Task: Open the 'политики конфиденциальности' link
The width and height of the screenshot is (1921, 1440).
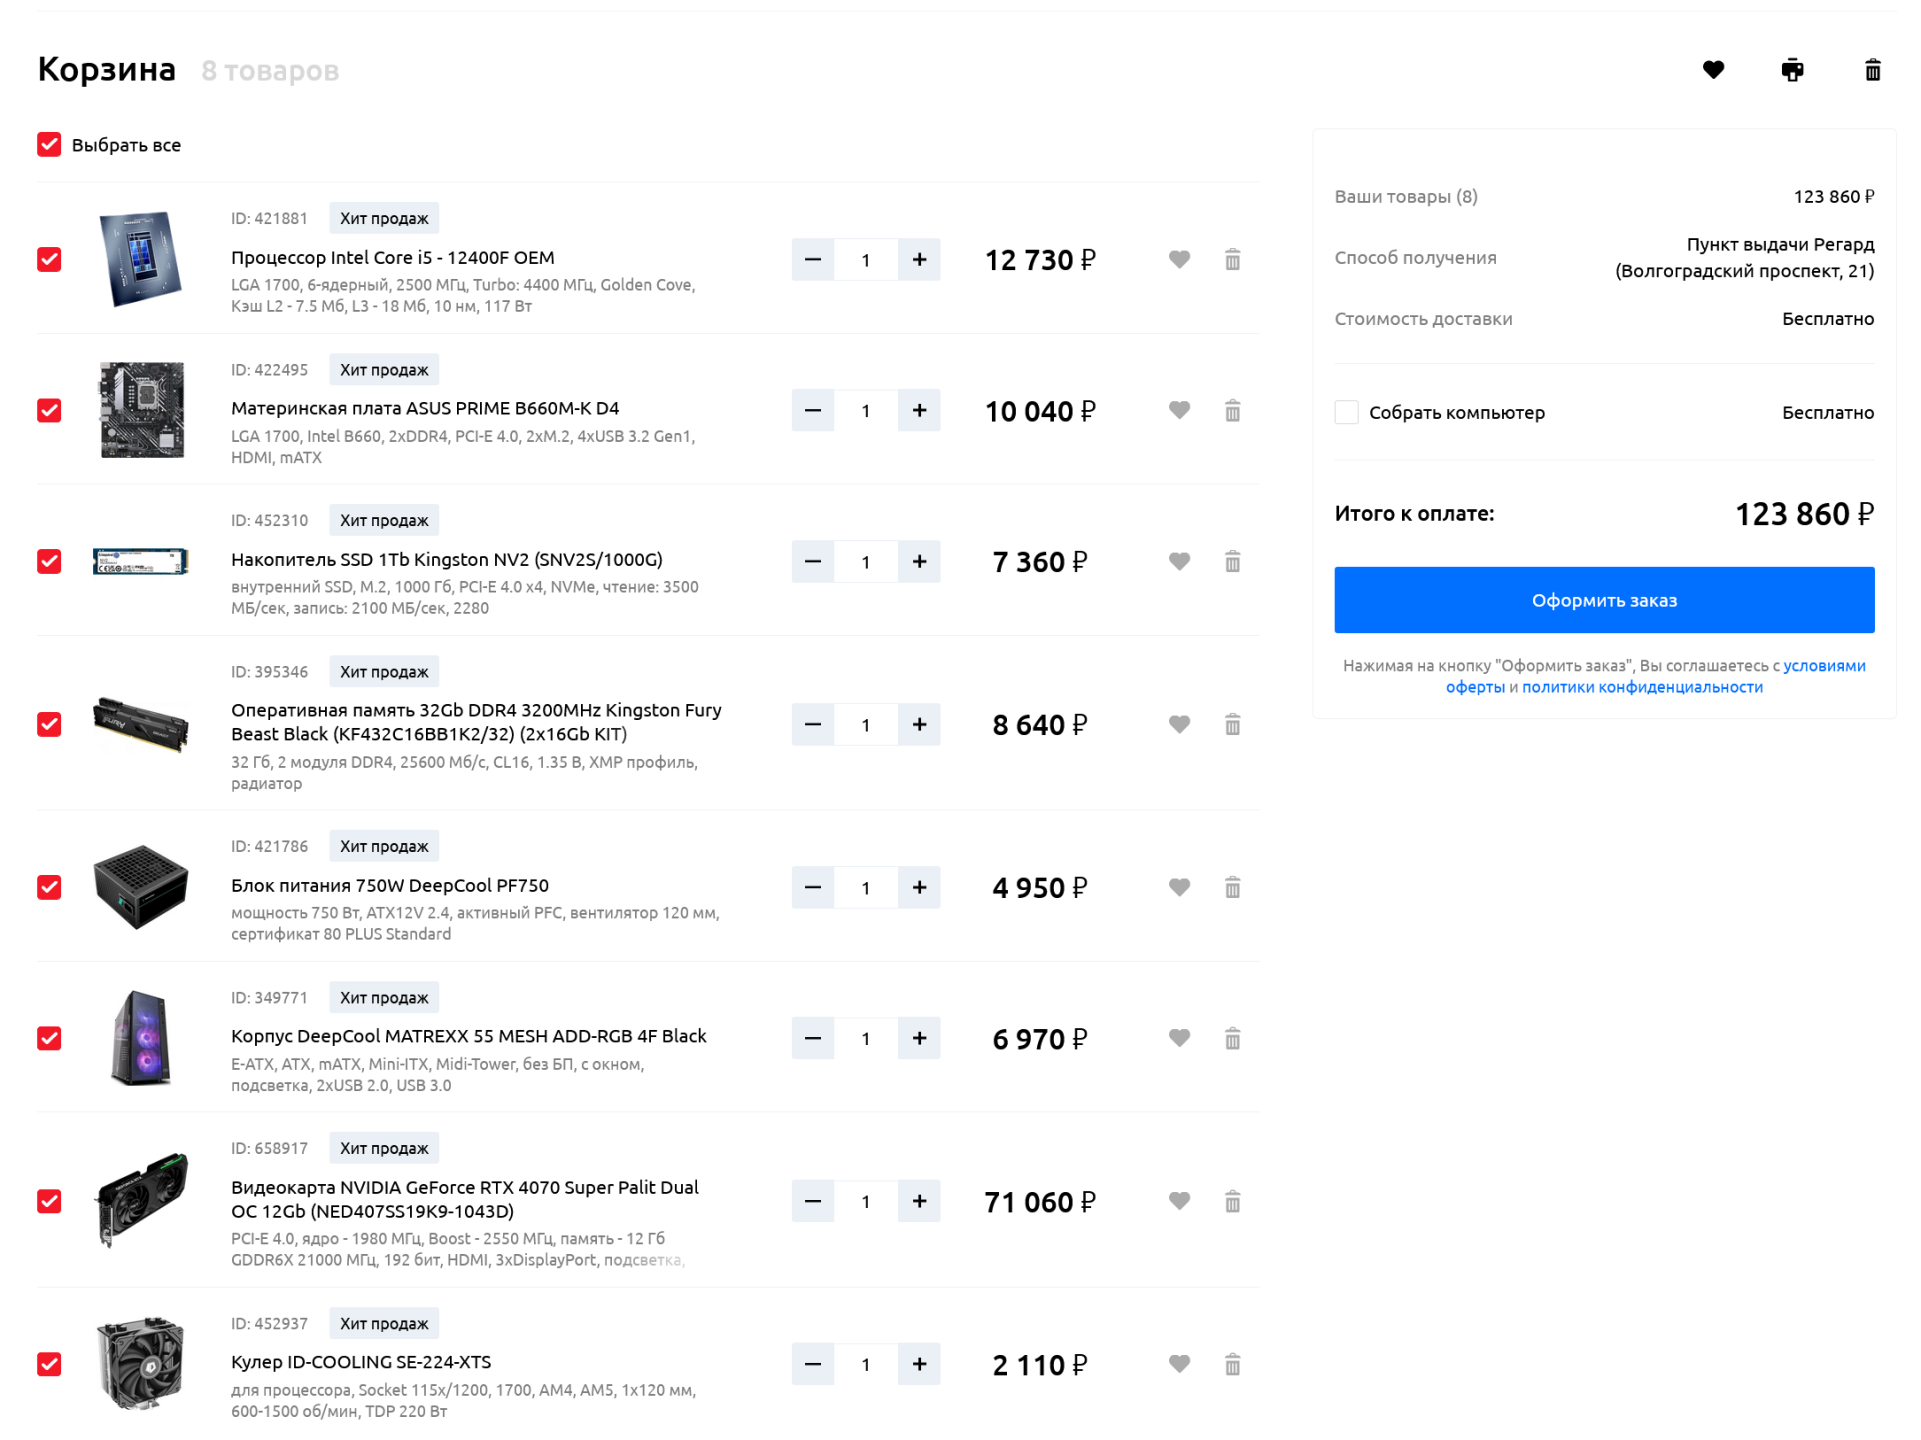Action: pyautogui.click(x=1641, y=687)
